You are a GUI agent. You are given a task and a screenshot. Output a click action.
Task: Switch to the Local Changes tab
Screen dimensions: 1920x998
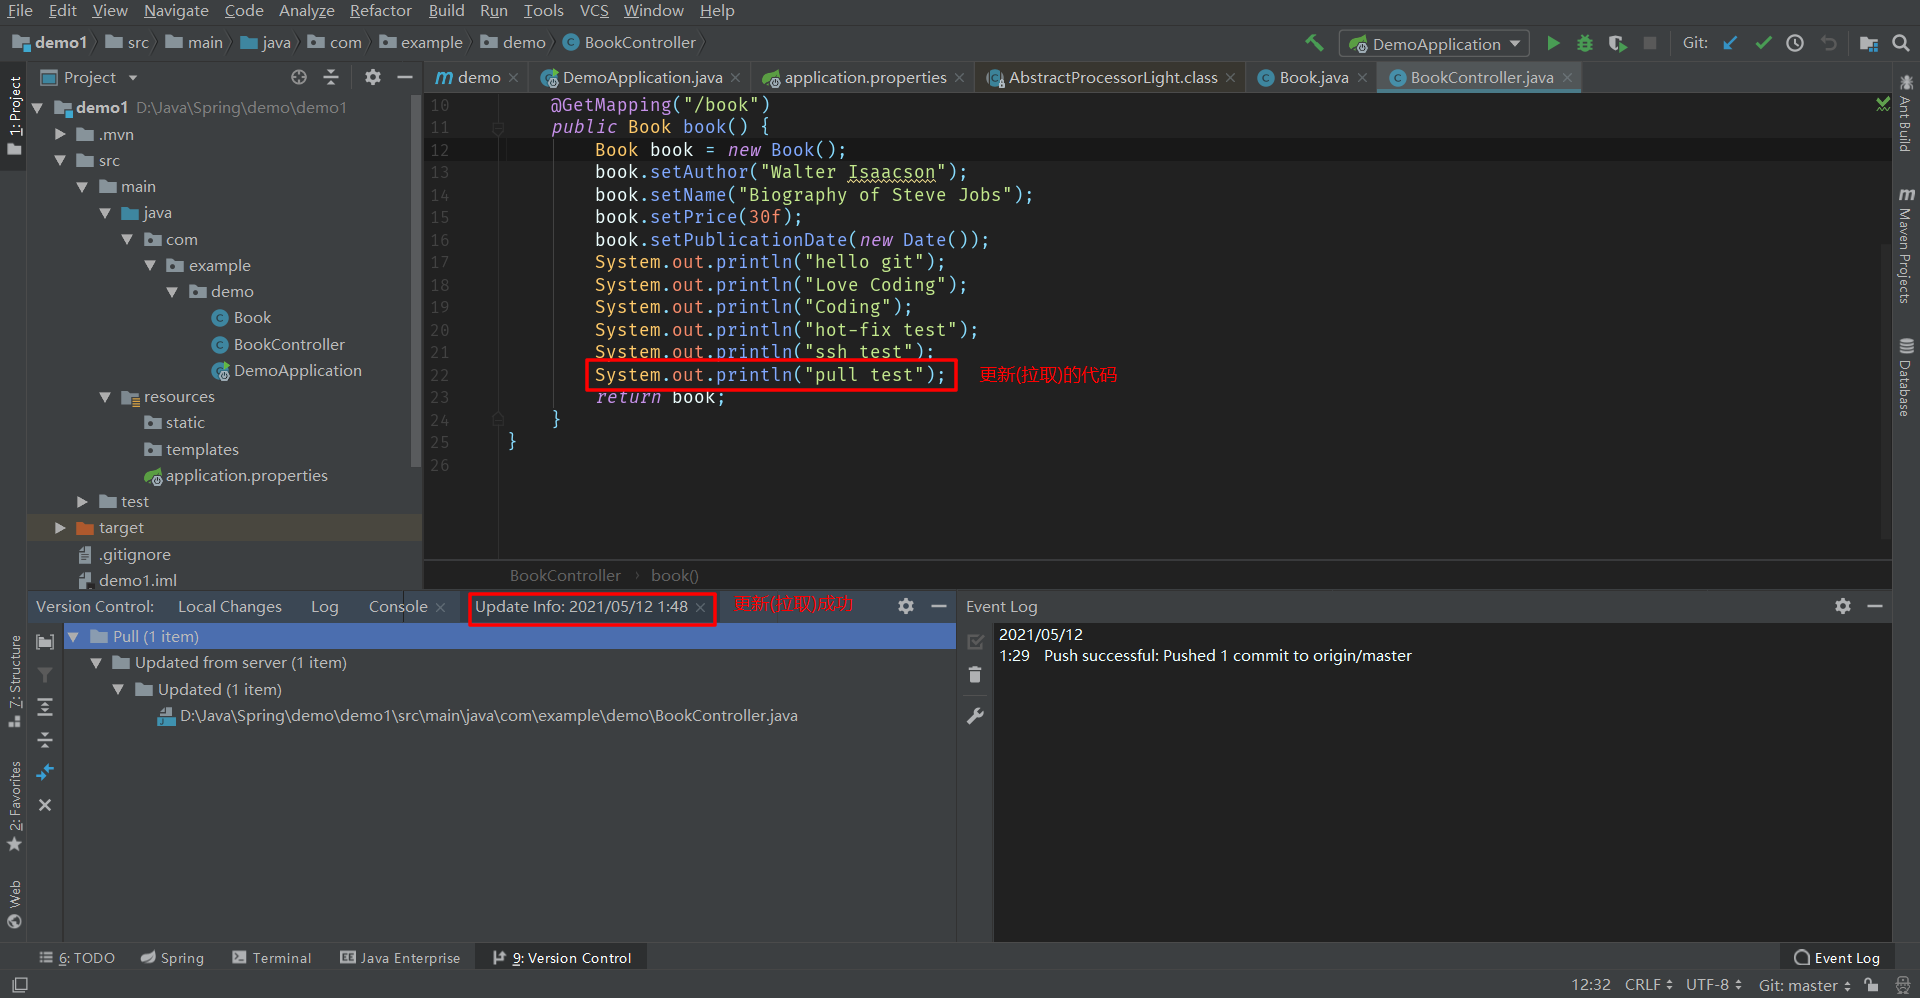pyautogui.click(x=230, y=606)
